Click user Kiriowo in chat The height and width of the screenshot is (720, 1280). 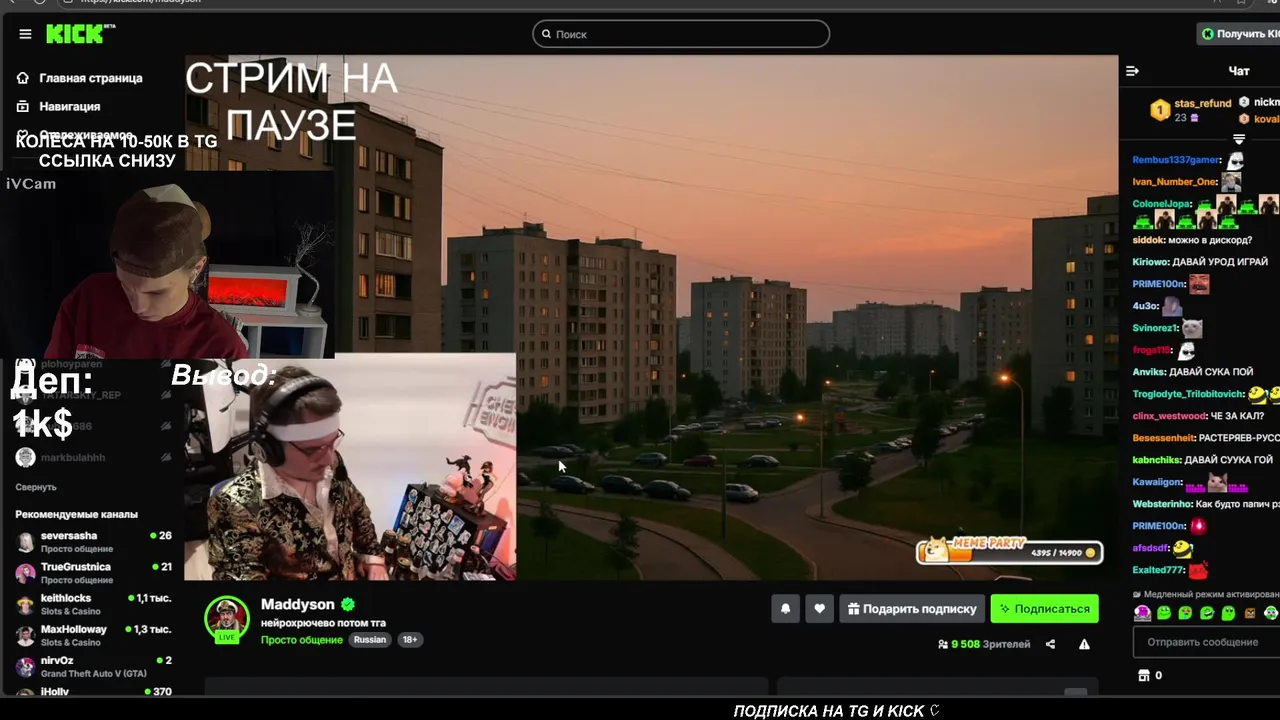(1150, 262)
